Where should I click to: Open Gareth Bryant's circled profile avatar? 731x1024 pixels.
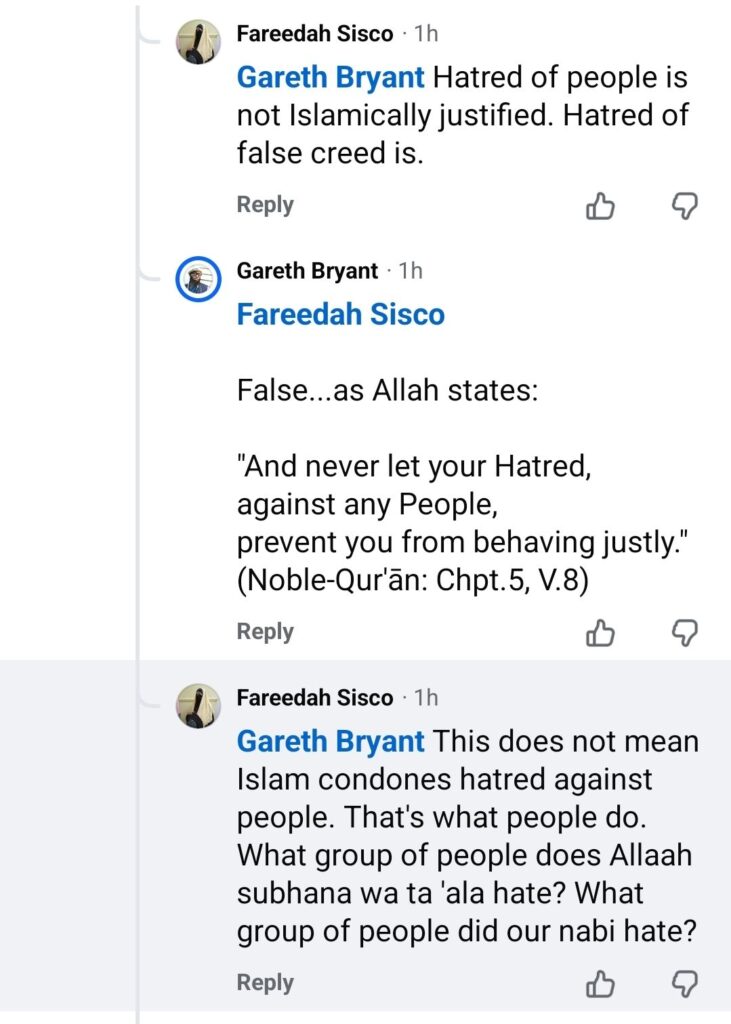[197, 278]
